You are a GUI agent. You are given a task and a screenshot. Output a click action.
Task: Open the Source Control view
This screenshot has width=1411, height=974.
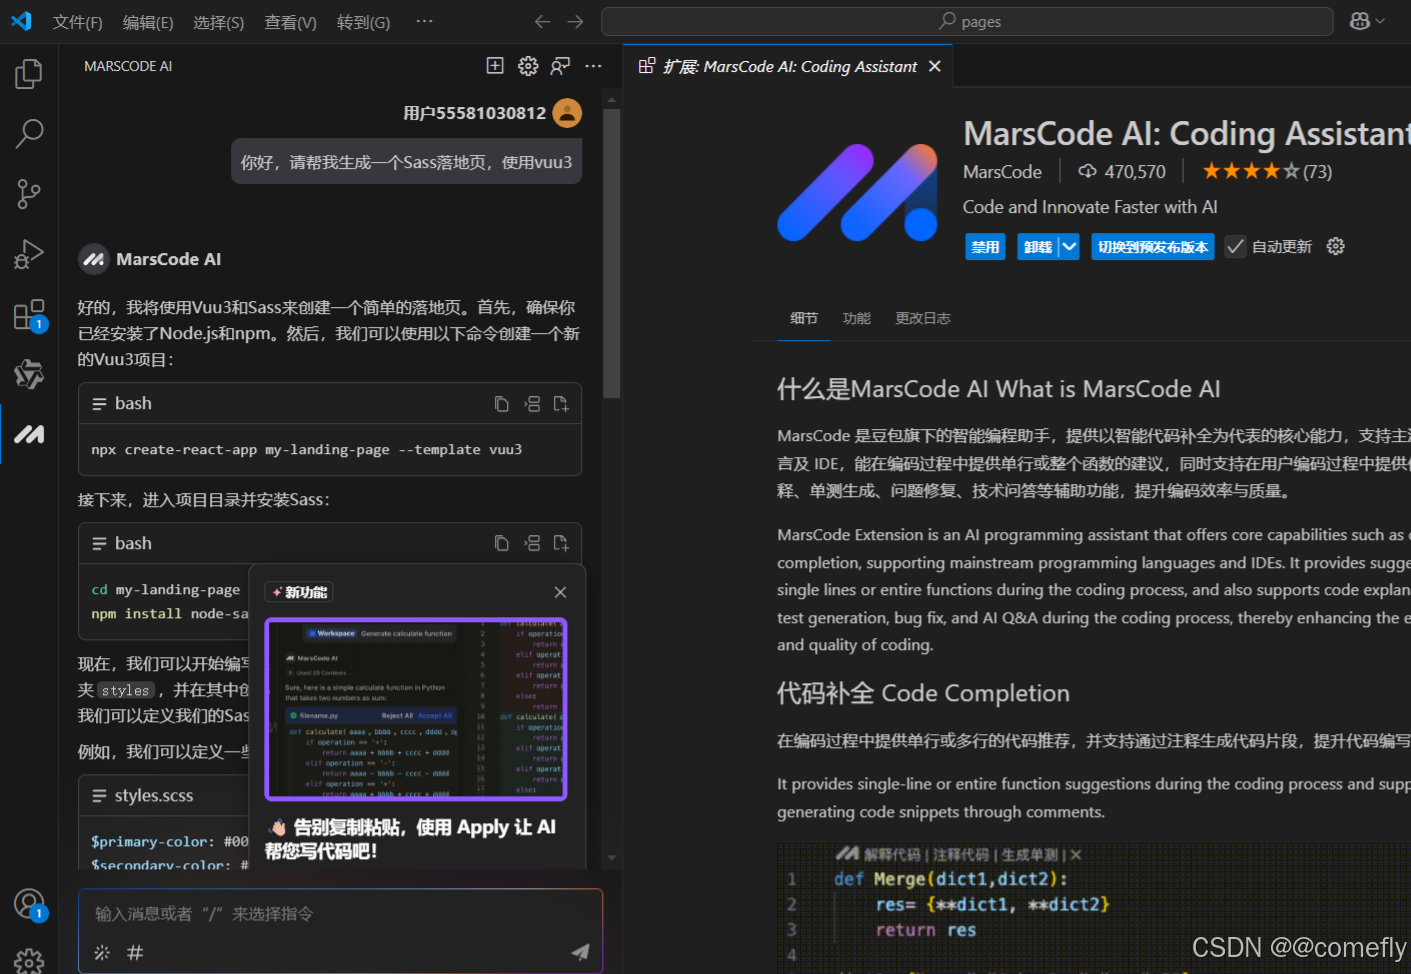tap(29, 193)
